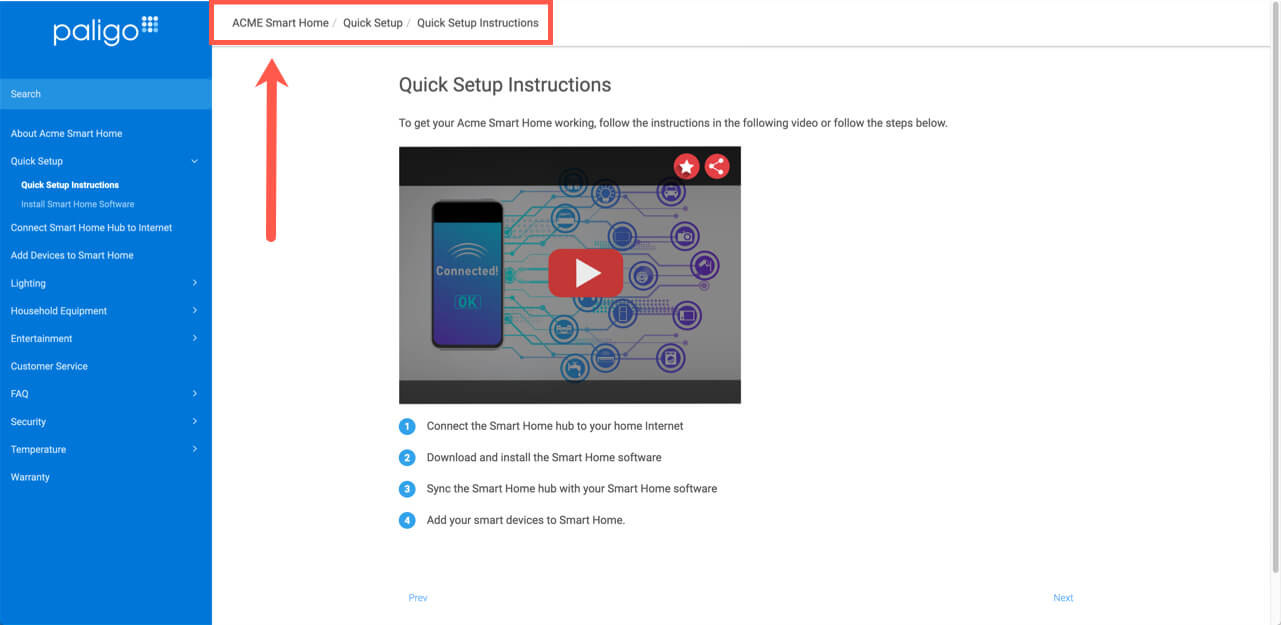Image resolution: width=1281 pixels, height=625 pixels.
Task: Open Connect Smart Home Hub to Internet
Action: coord(91,228)
